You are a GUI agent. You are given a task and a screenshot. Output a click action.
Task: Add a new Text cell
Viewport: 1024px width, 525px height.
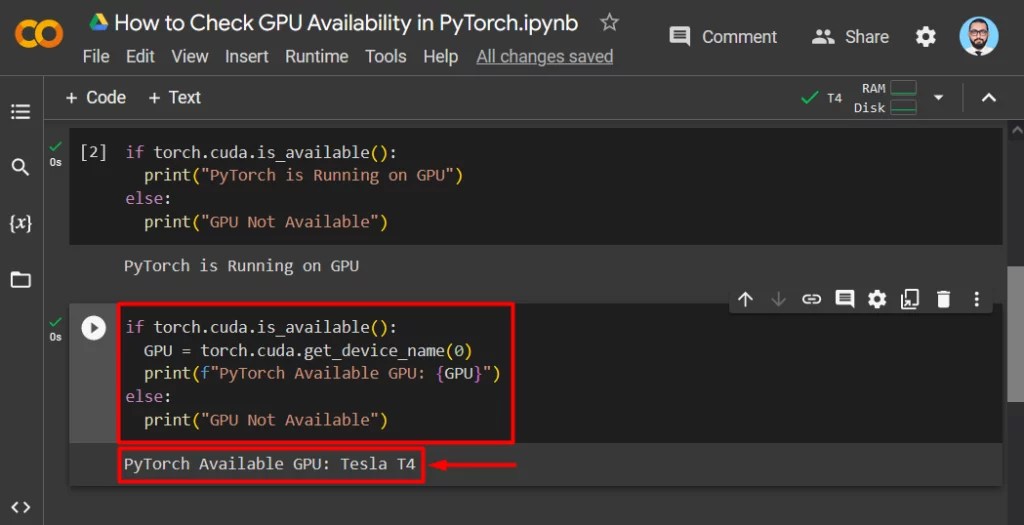(x=174, y=97)
